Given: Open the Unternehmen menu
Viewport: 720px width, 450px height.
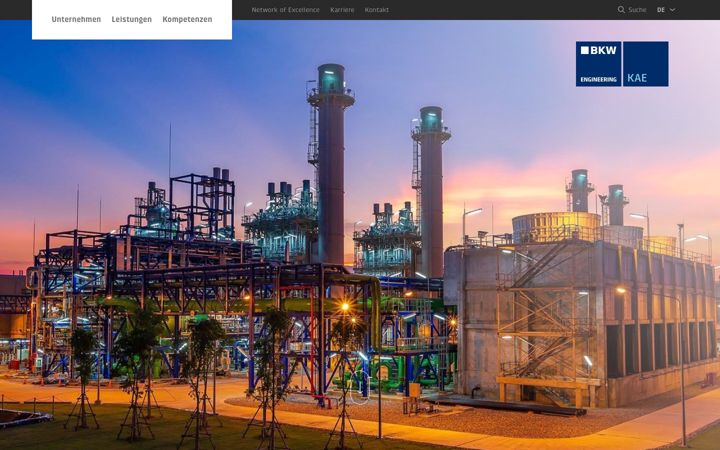Looking at the screenshot, I should (76, 19).
